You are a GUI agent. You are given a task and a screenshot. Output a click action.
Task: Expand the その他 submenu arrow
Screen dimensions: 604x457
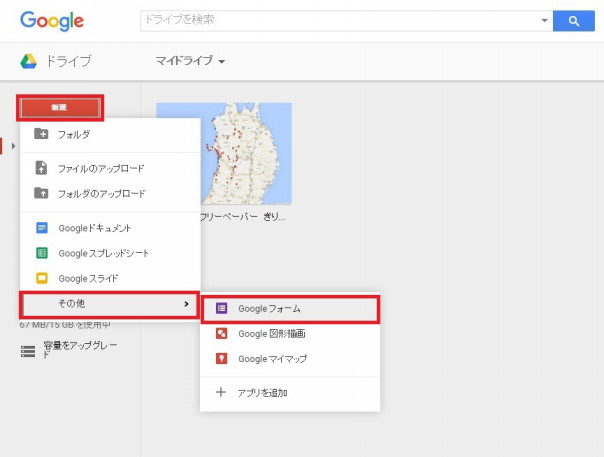[x=186, y=304]
